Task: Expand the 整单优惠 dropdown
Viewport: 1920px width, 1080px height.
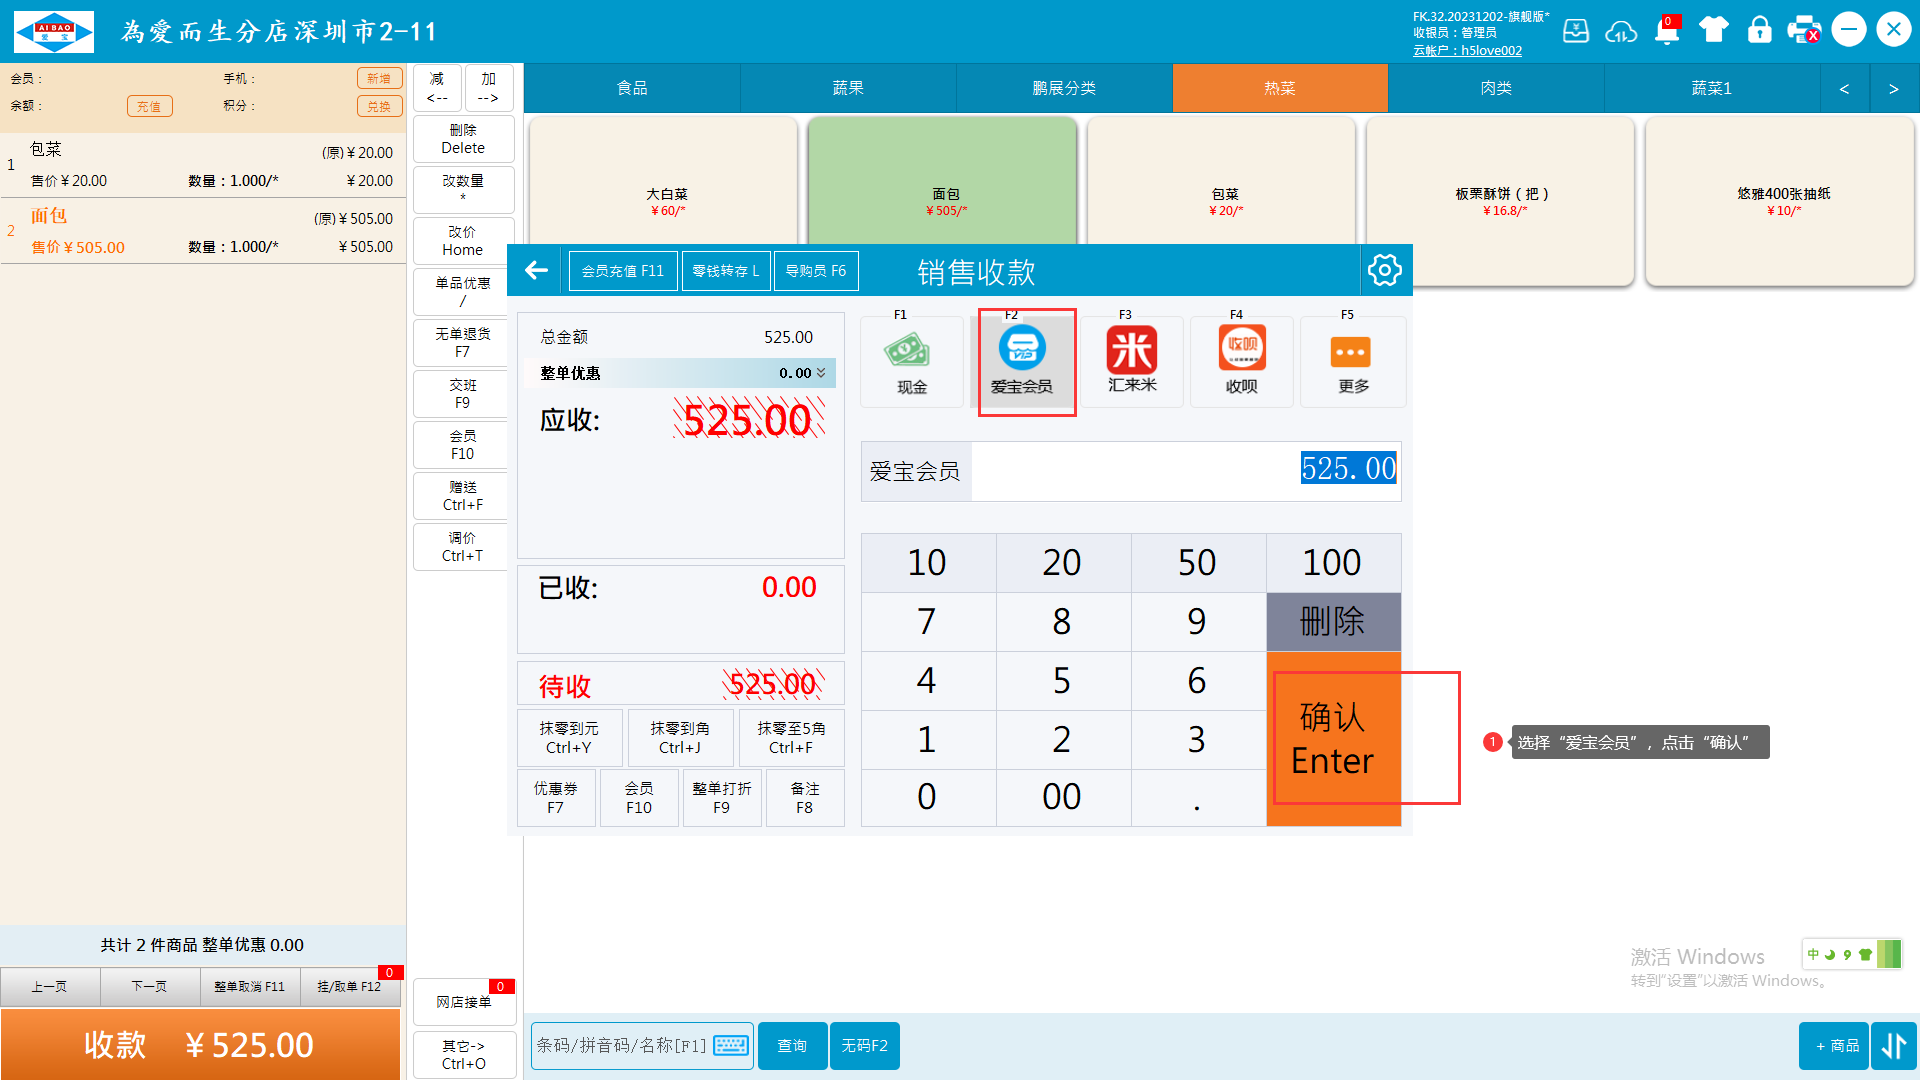Action: coord(821,373)
